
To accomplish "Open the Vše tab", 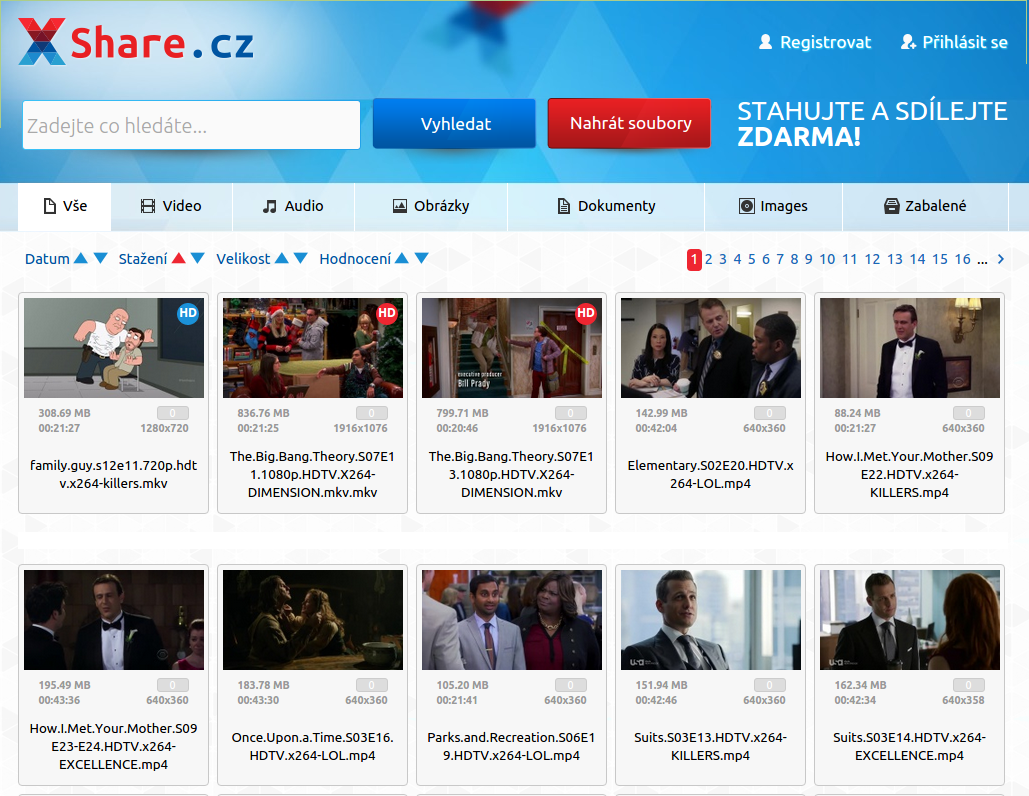I will 64,207.
